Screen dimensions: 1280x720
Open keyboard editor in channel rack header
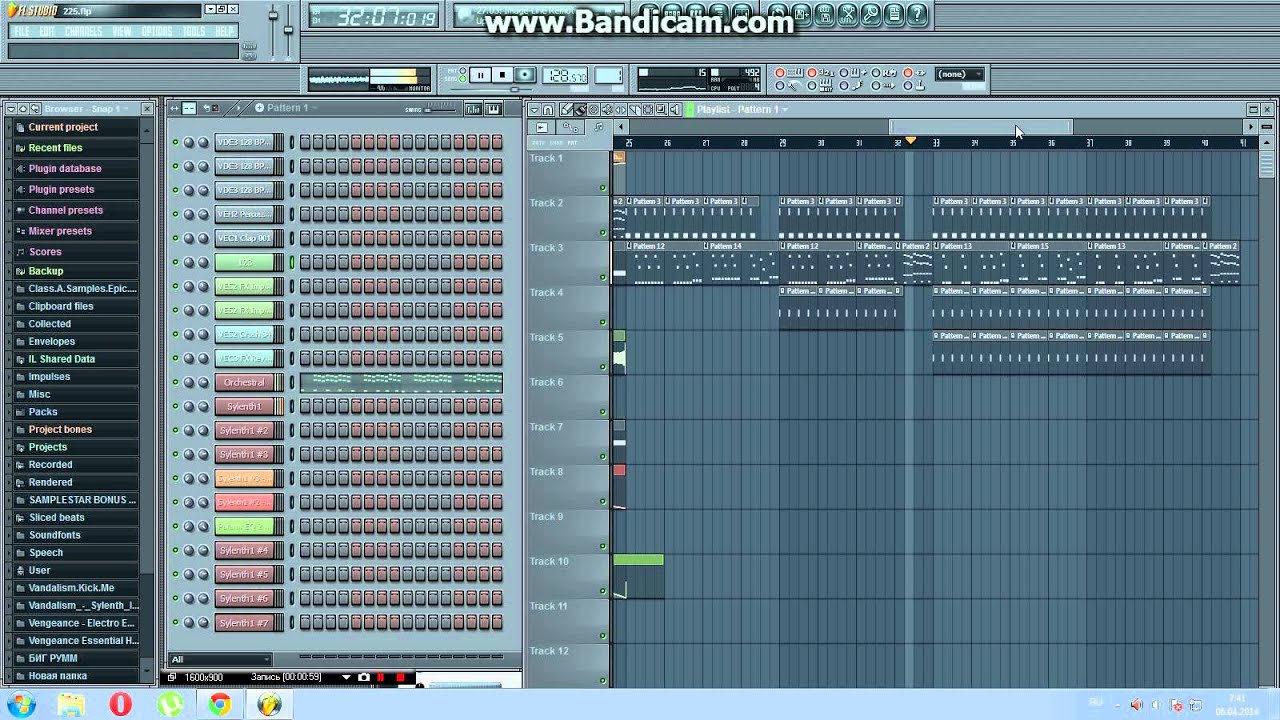click(493, 109)
